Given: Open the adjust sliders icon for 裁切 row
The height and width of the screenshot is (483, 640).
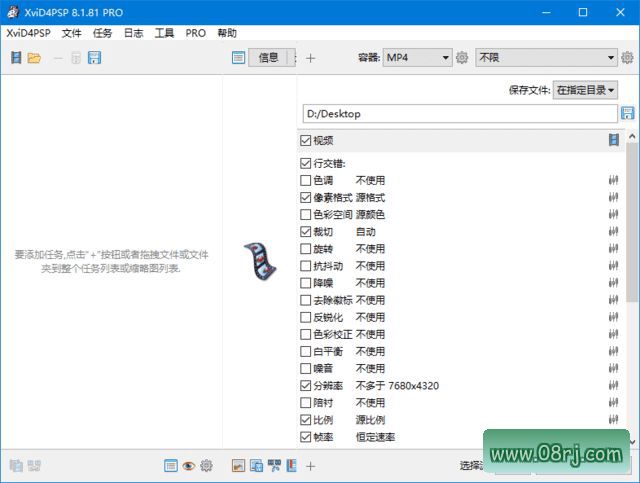Looking at the screenshot, I should click(613, 231).
